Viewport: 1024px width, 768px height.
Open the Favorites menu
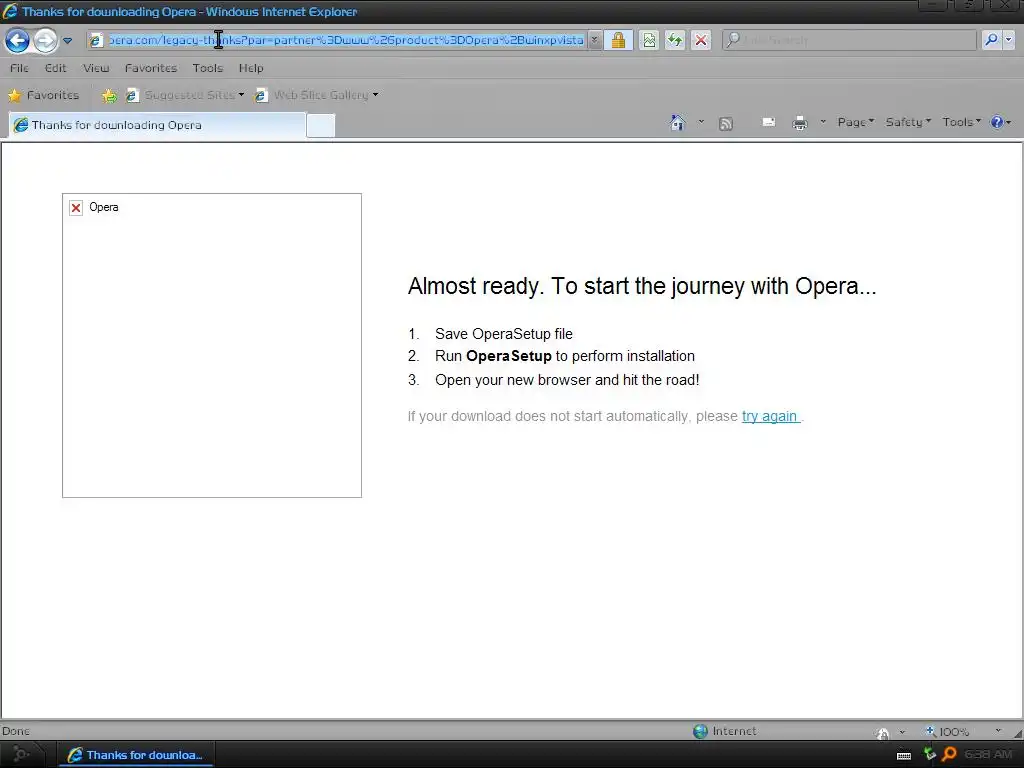click(151, 68)
